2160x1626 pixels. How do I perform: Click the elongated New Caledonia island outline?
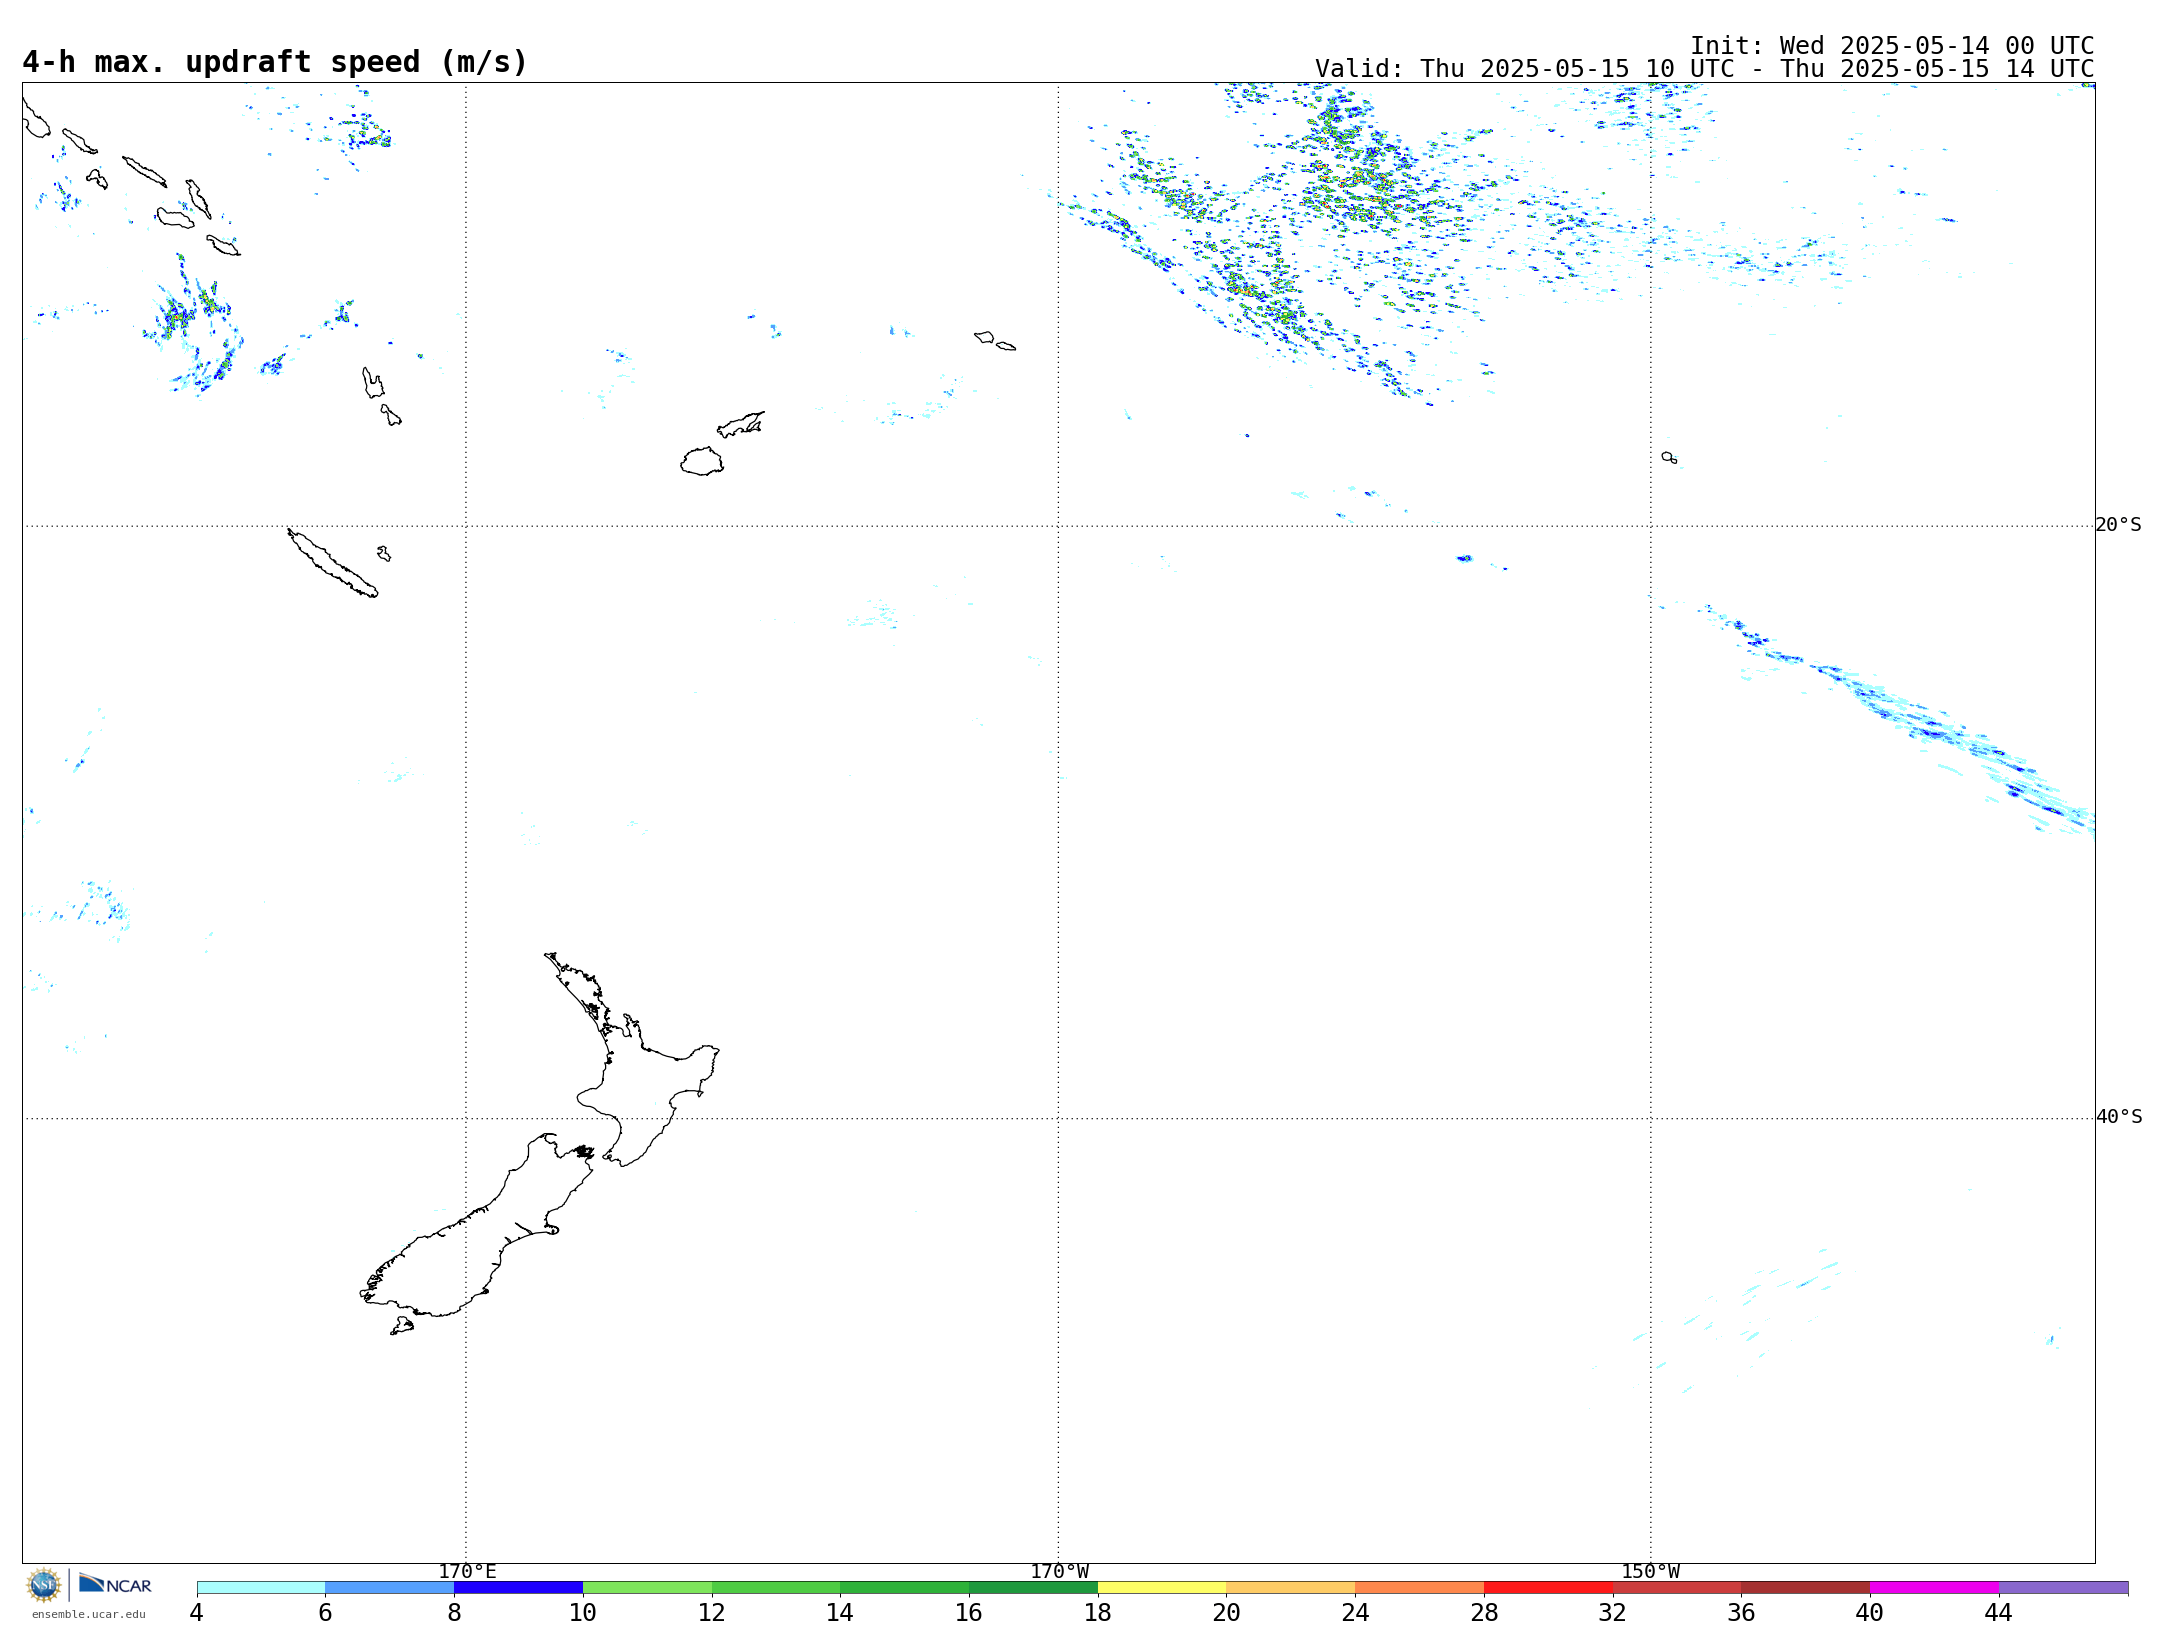pos(332,563)
